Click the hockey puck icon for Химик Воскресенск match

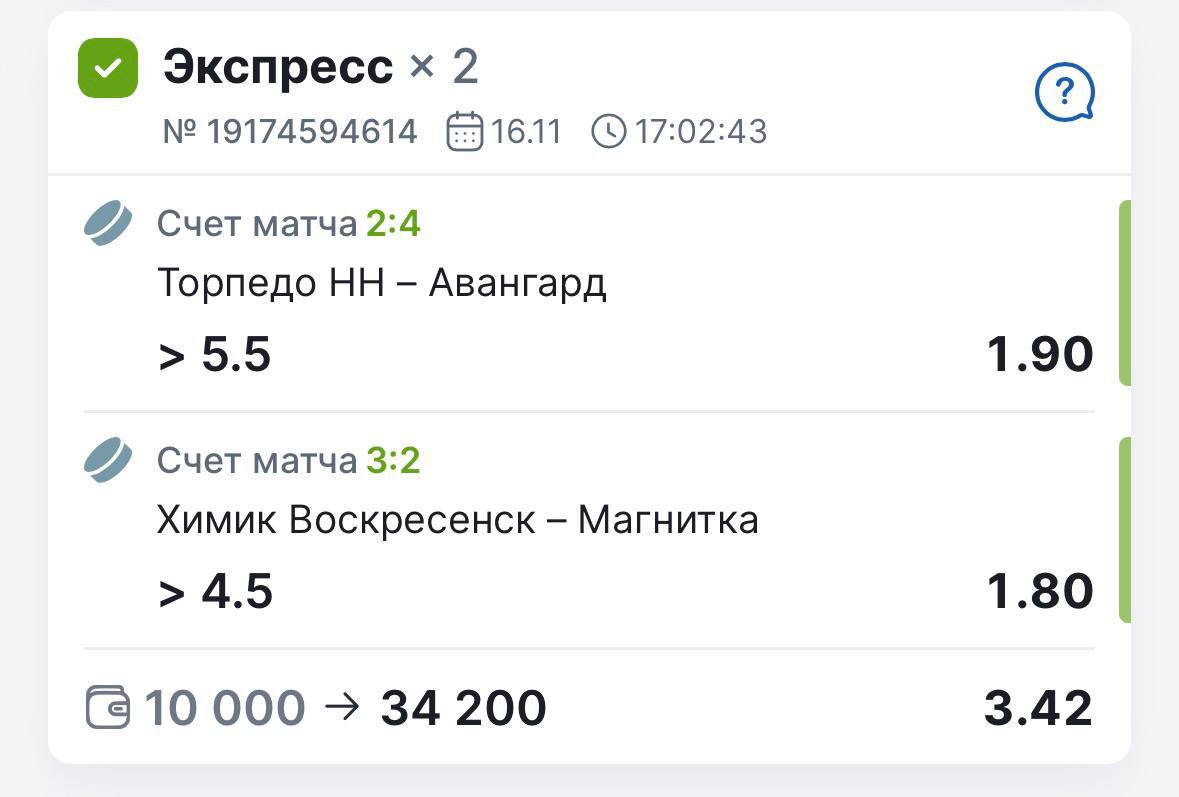point(108,461)
